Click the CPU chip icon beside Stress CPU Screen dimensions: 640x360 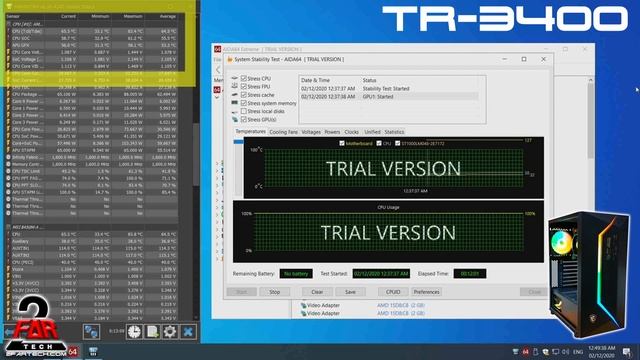coord(235,78)
